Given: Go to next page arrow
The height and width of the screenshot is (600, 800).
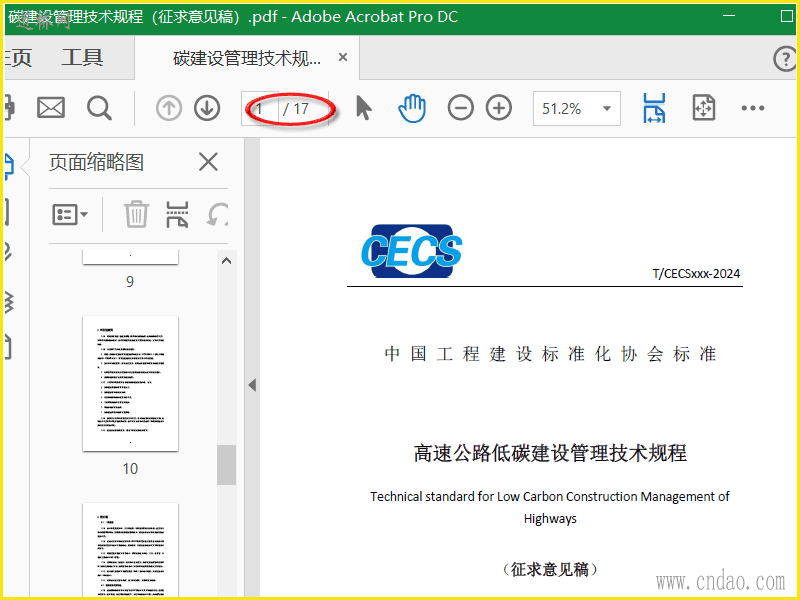Looking at the screenshot, I should point(207,108).
